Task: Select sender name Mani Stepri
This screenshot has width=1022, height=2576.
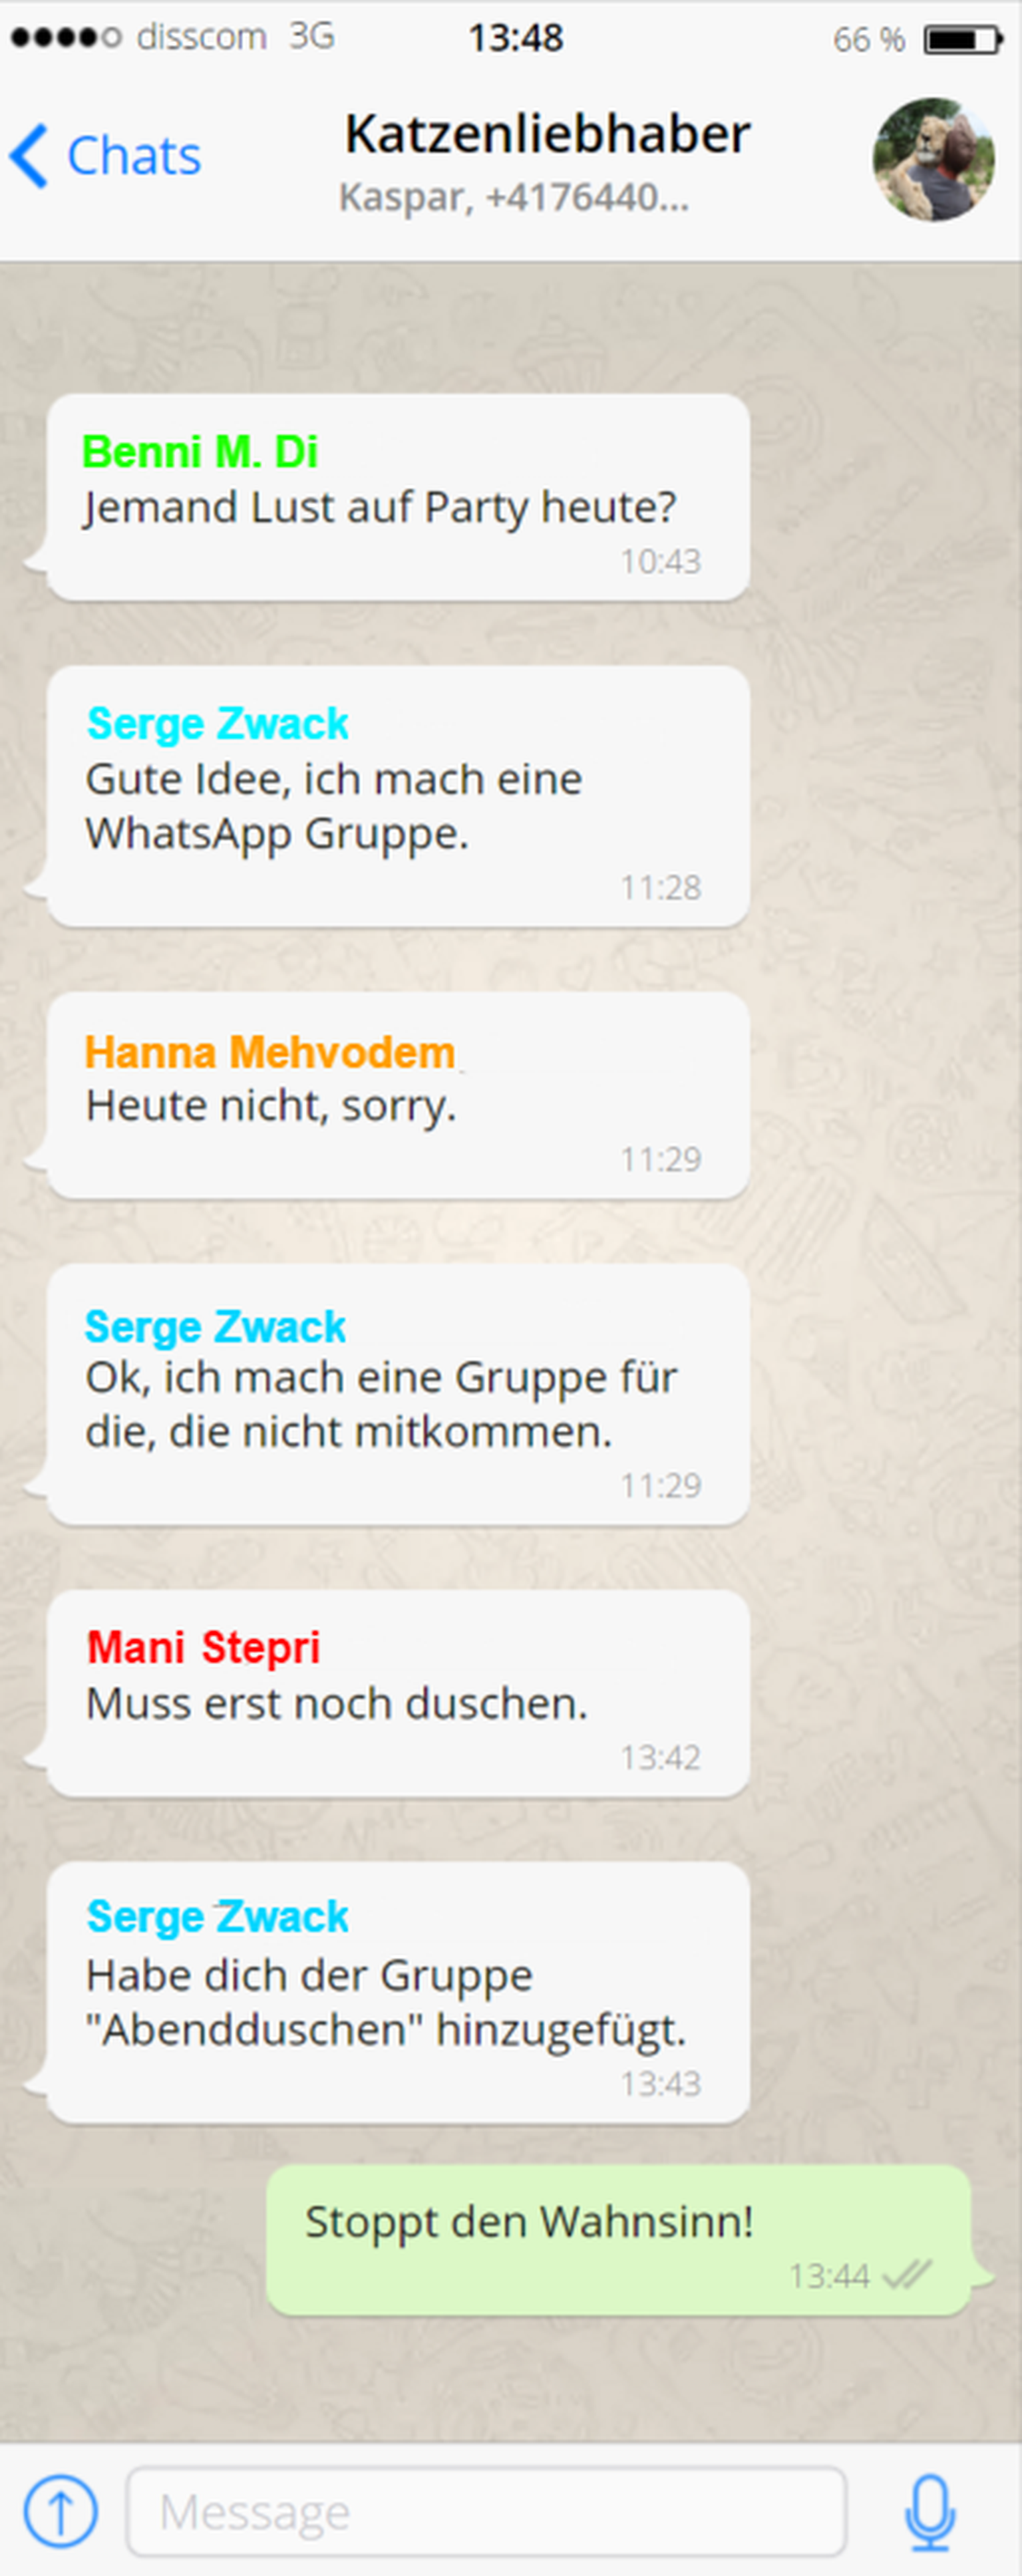Action: tap(203, 1647)
